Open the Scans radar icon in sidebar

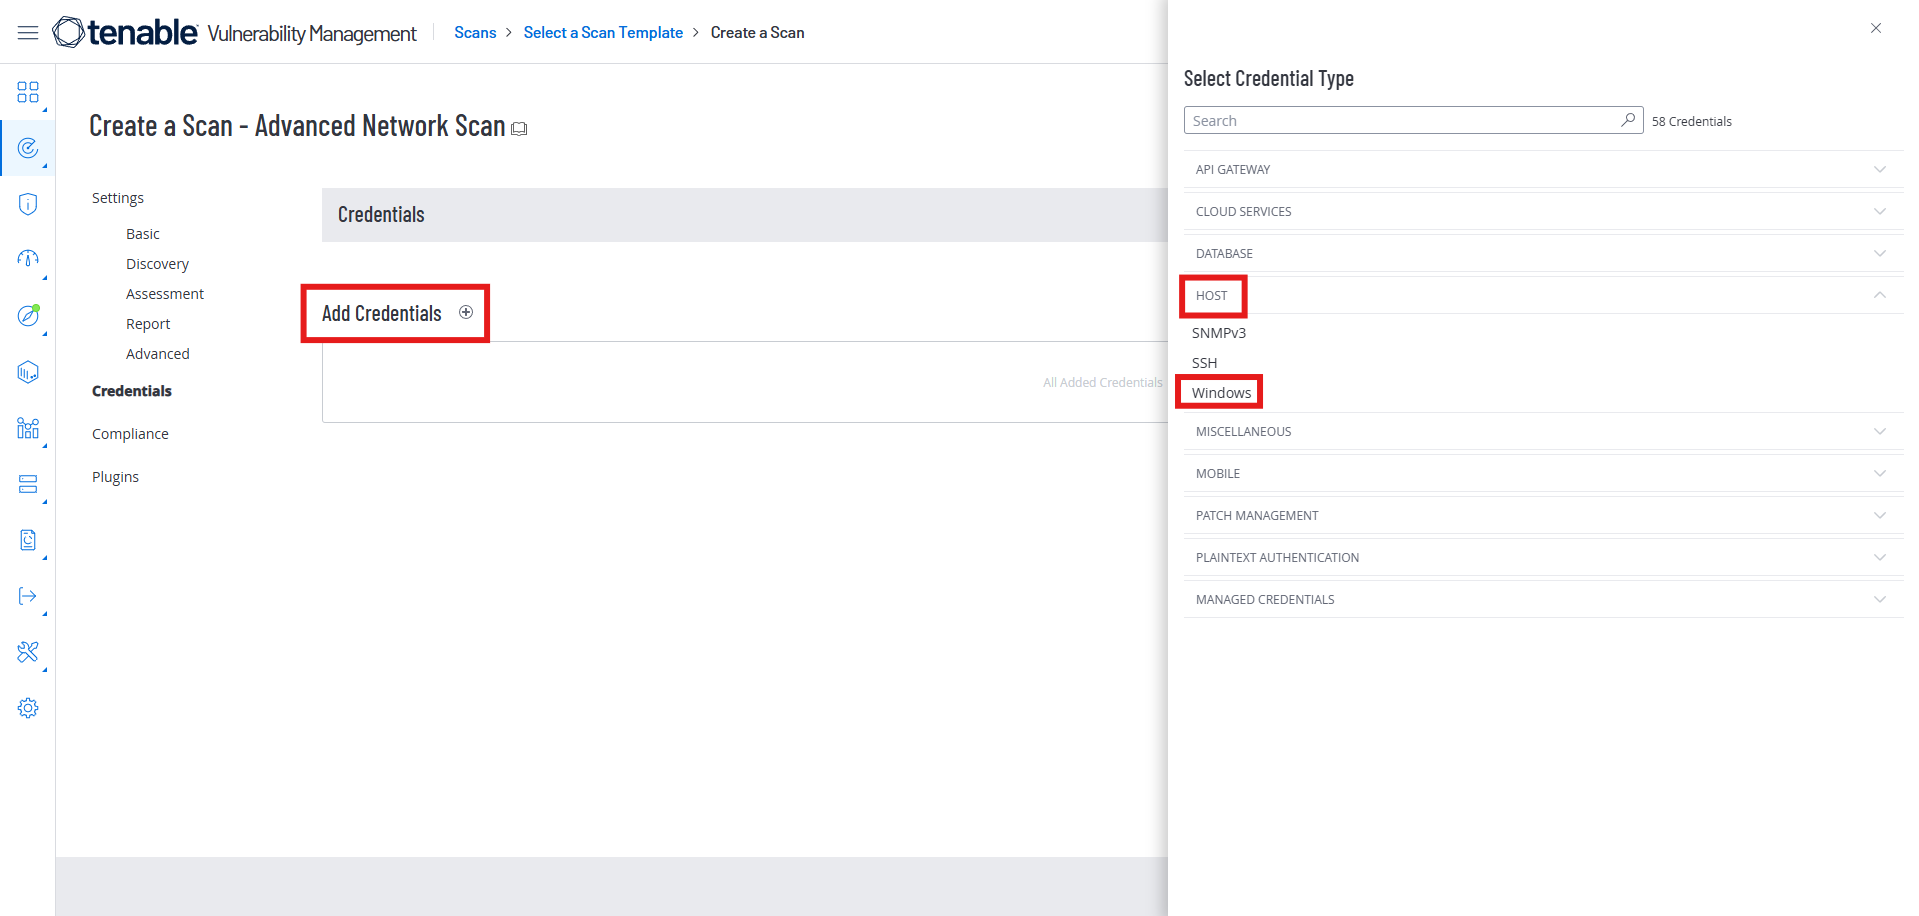[28, 148]
